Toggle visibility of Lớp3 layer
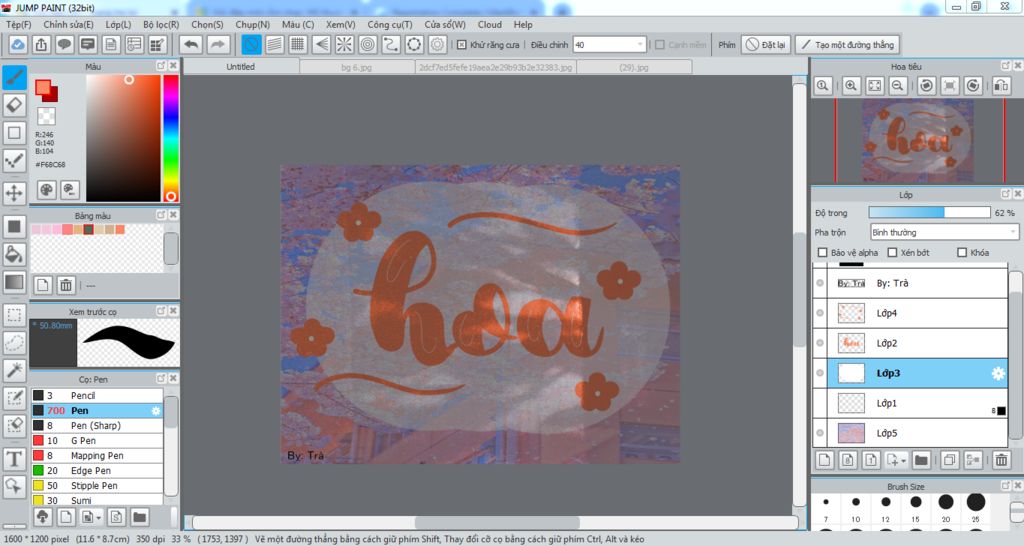1024x546 pixels. (820, 373)
